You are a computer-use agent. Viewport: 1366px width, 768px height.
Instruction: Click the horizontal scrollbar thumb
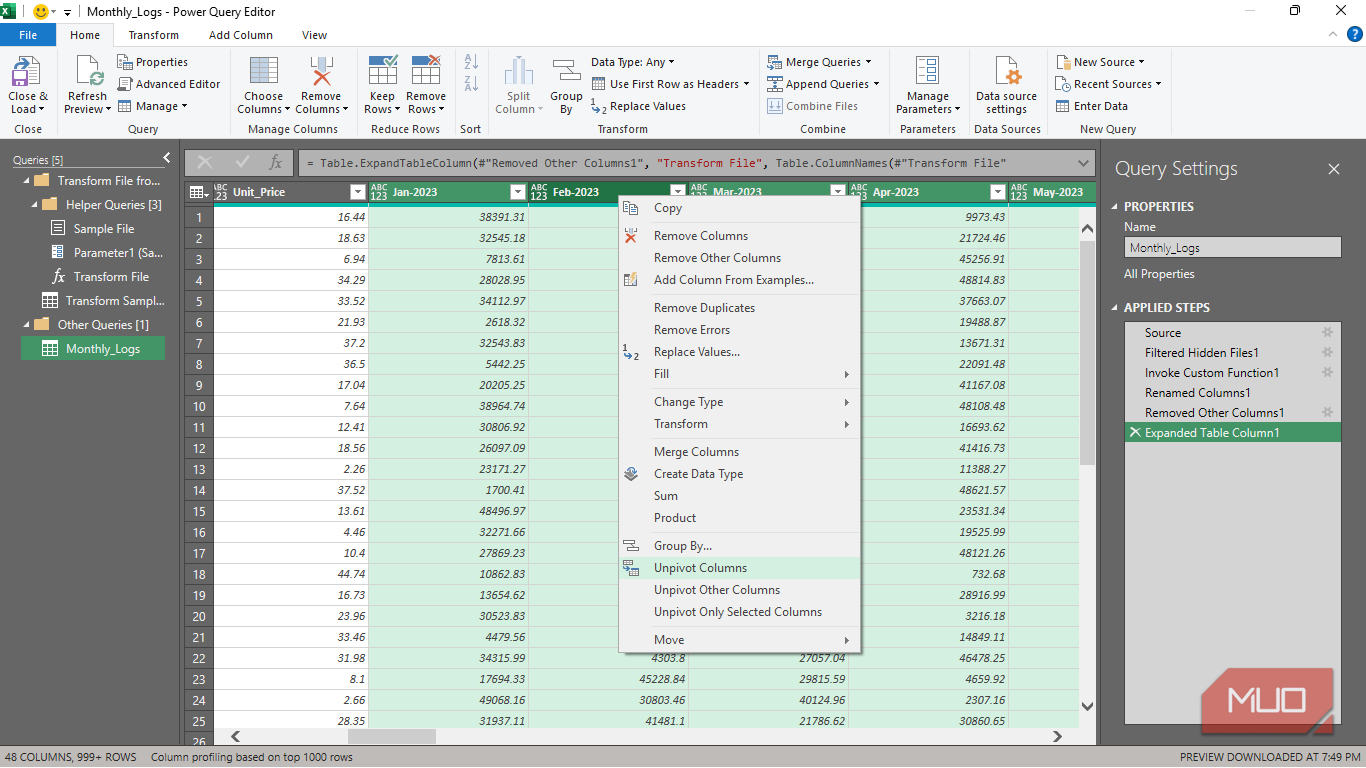click(x=392, y=736)
